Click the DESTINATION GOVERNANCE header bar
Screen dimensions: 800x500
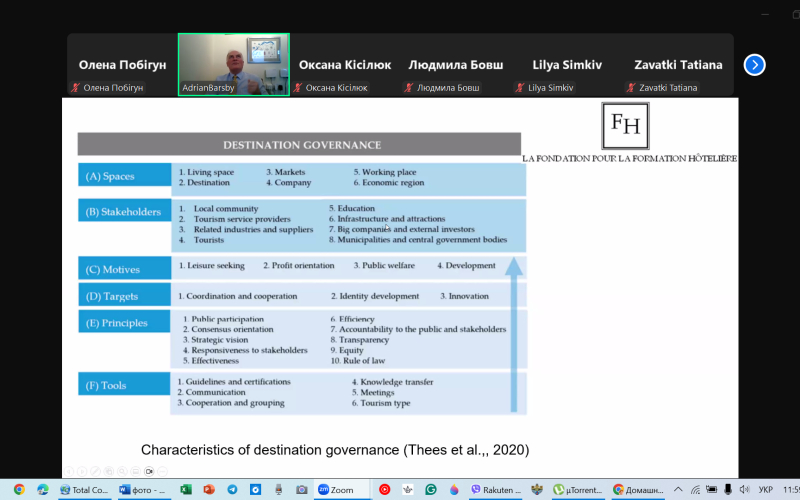tap(299, 144)
